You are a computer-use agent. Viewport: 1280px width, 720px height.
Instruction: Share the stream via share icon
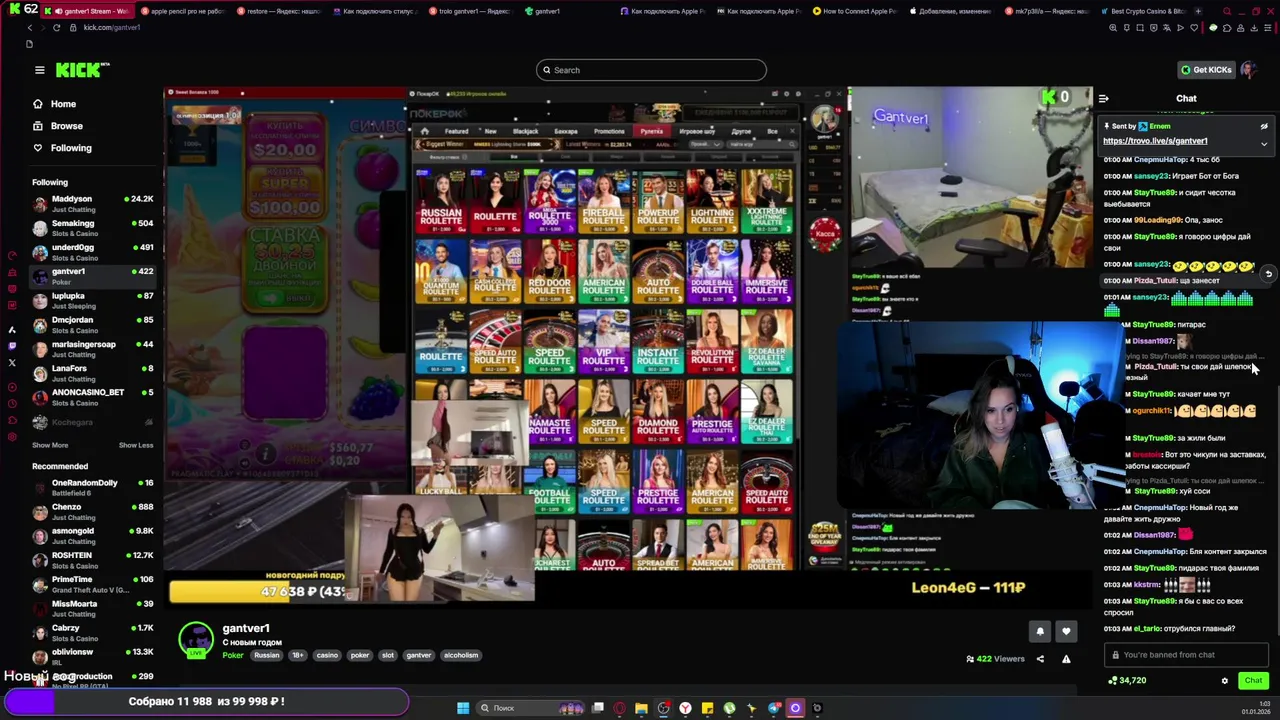(x=1040, y=659)
